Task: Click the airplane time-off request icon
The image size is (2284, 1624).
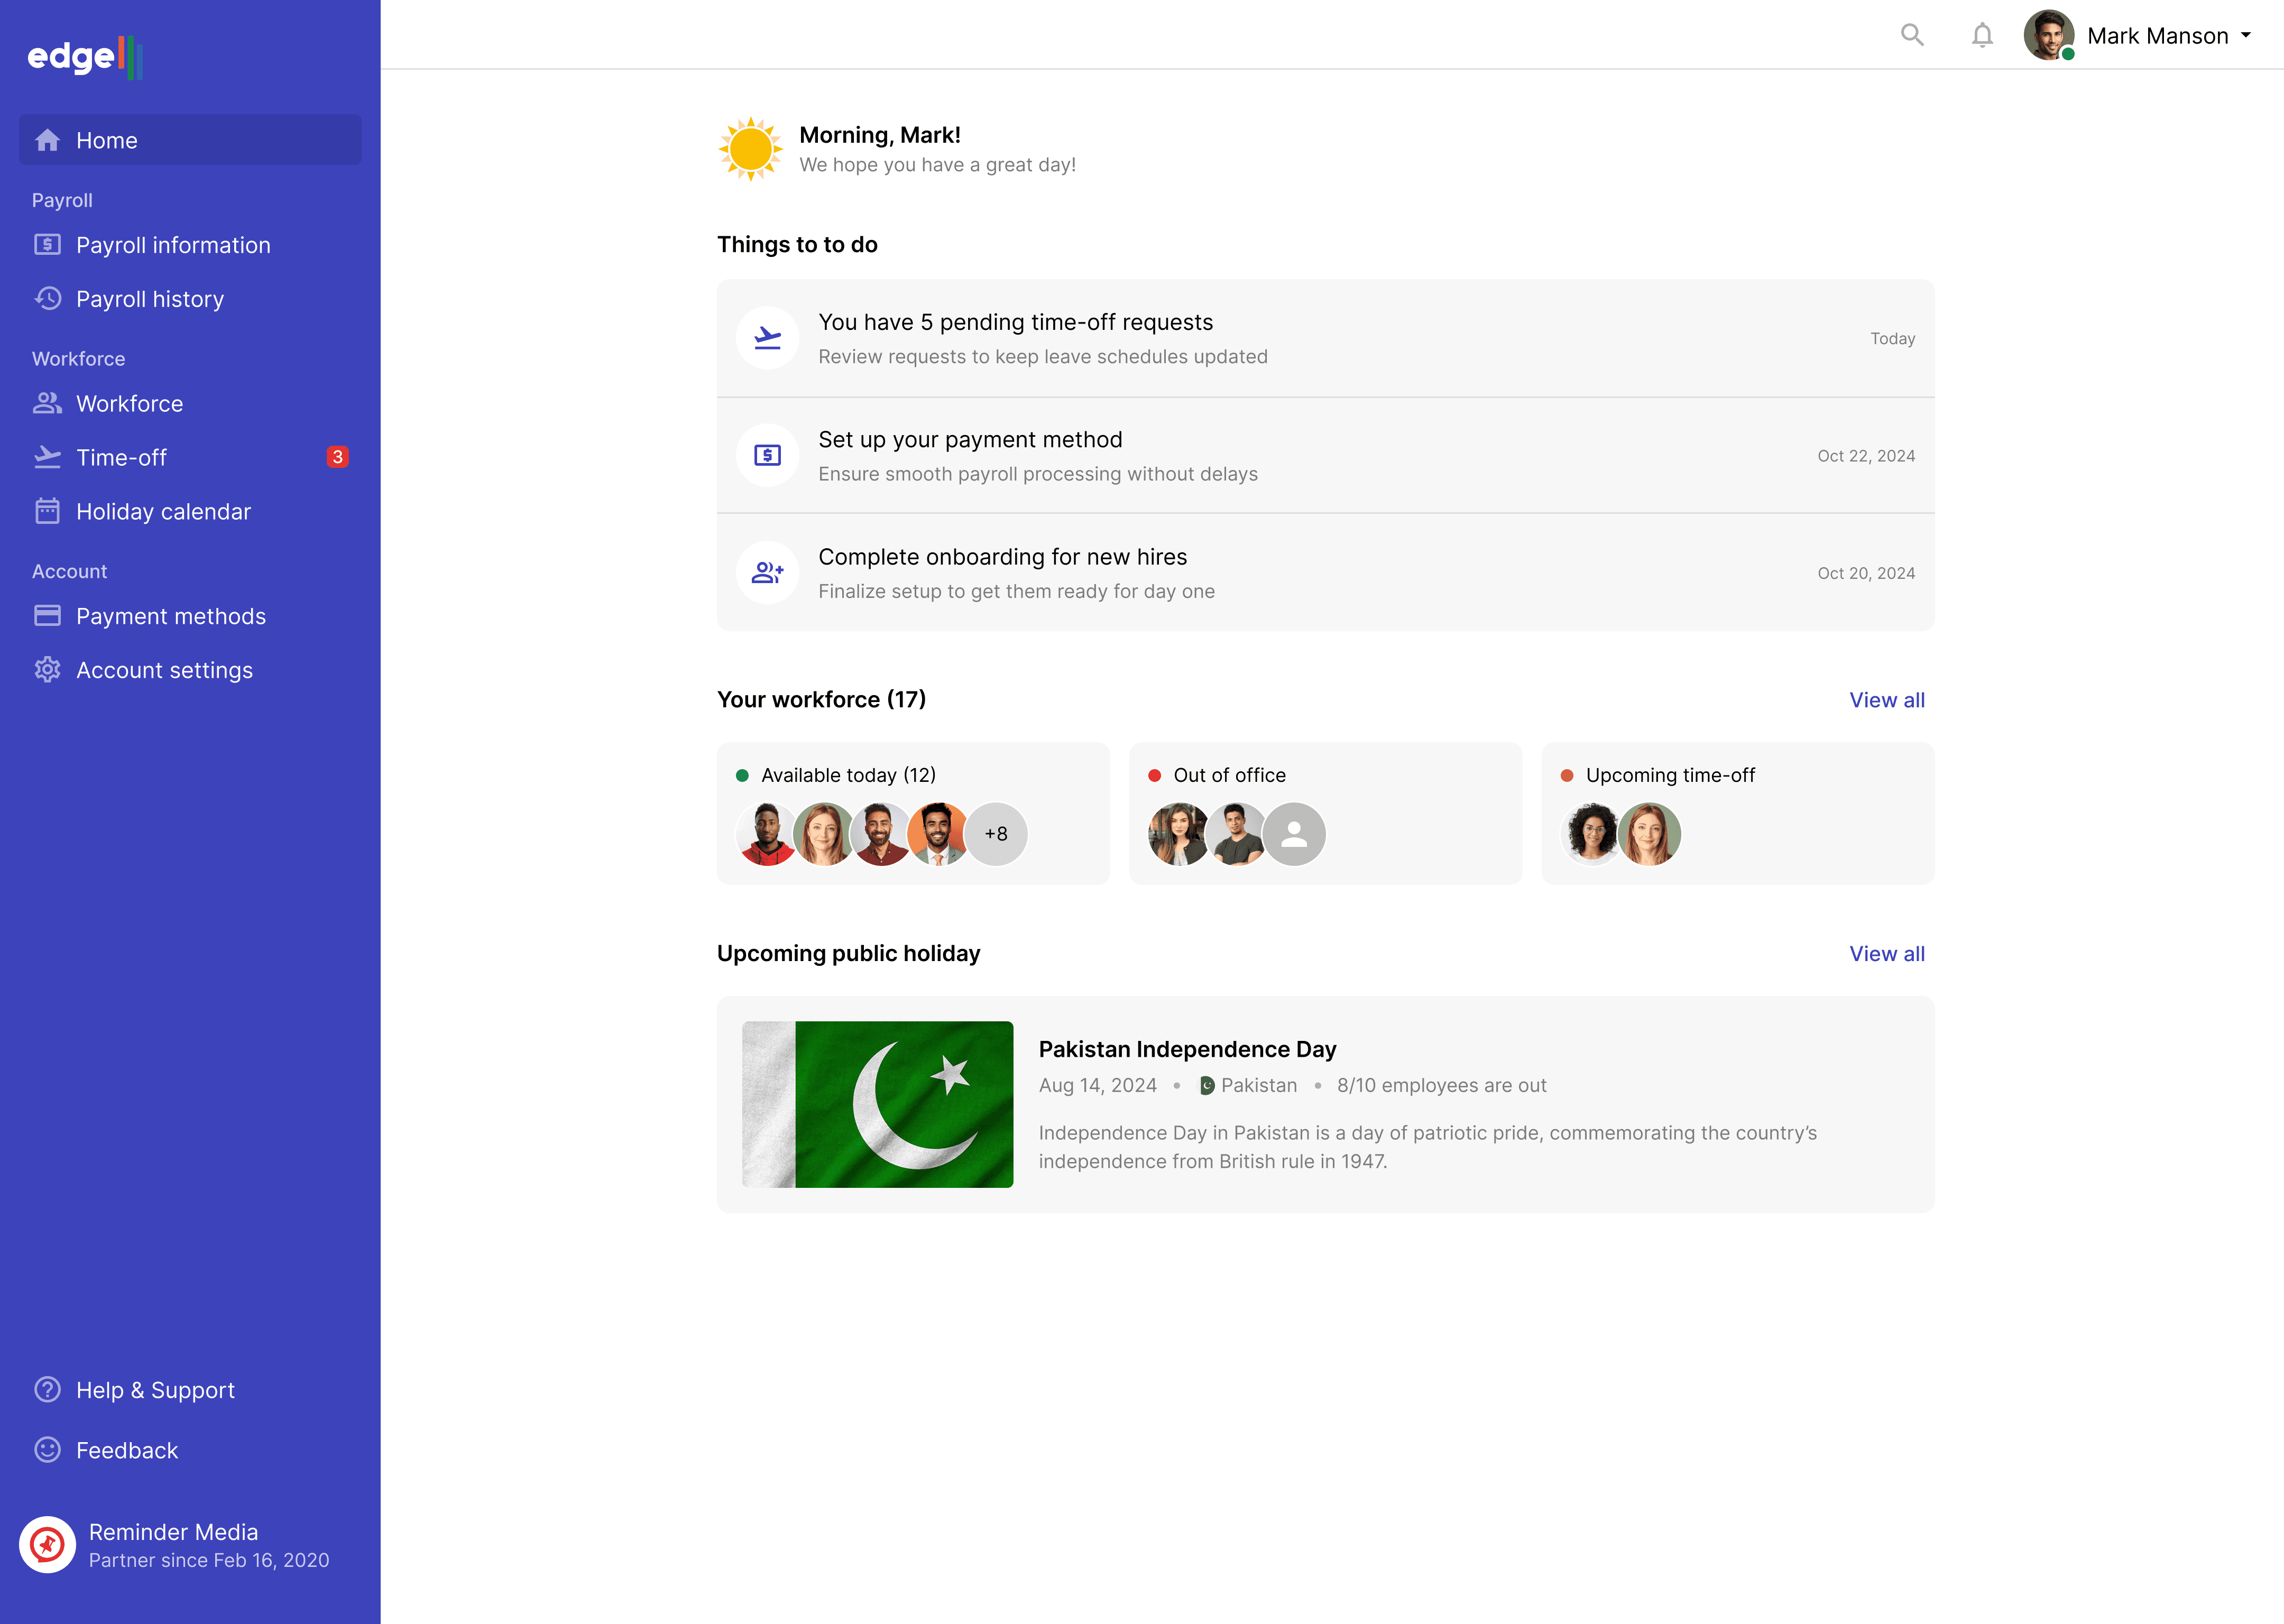Action: pos(767,338)
